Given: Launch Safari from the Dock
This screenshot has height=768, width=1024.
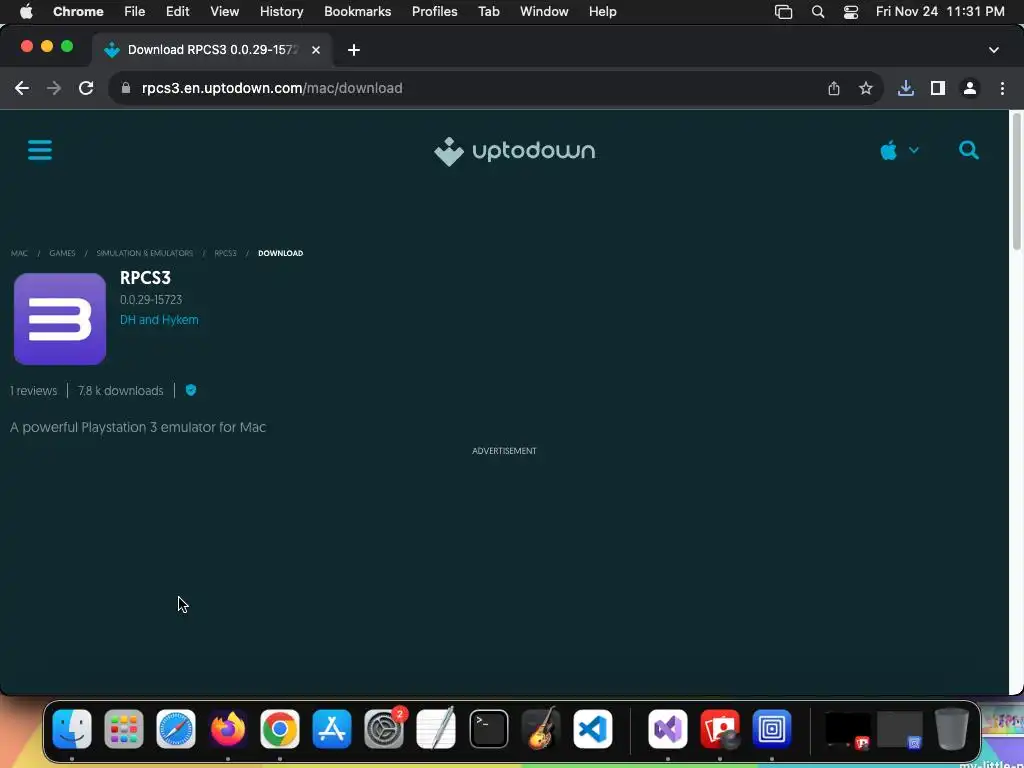Looking at the screenshot, I should (x=176, y=729).
